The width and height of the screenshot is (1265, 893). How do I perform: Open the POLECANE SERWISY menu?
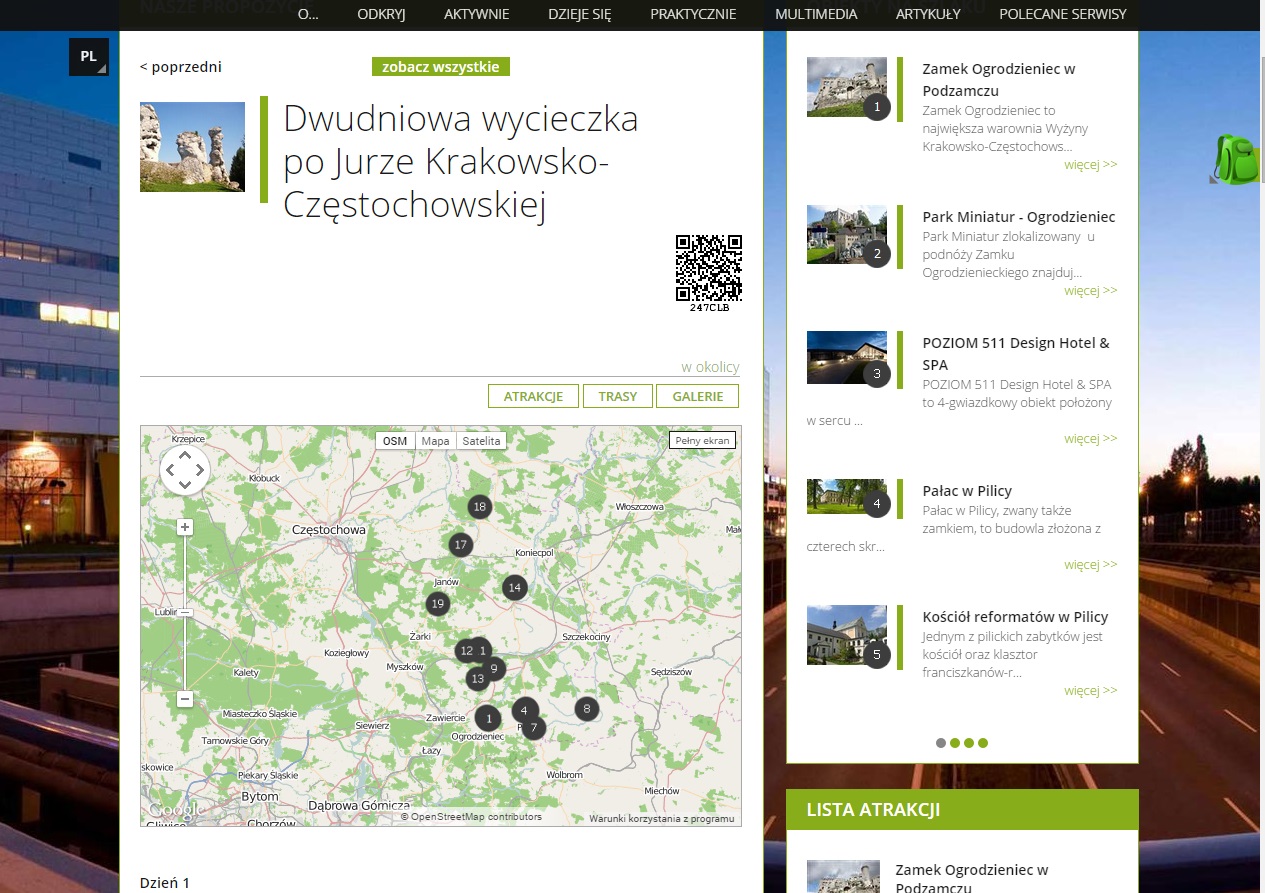point(1062,14)
